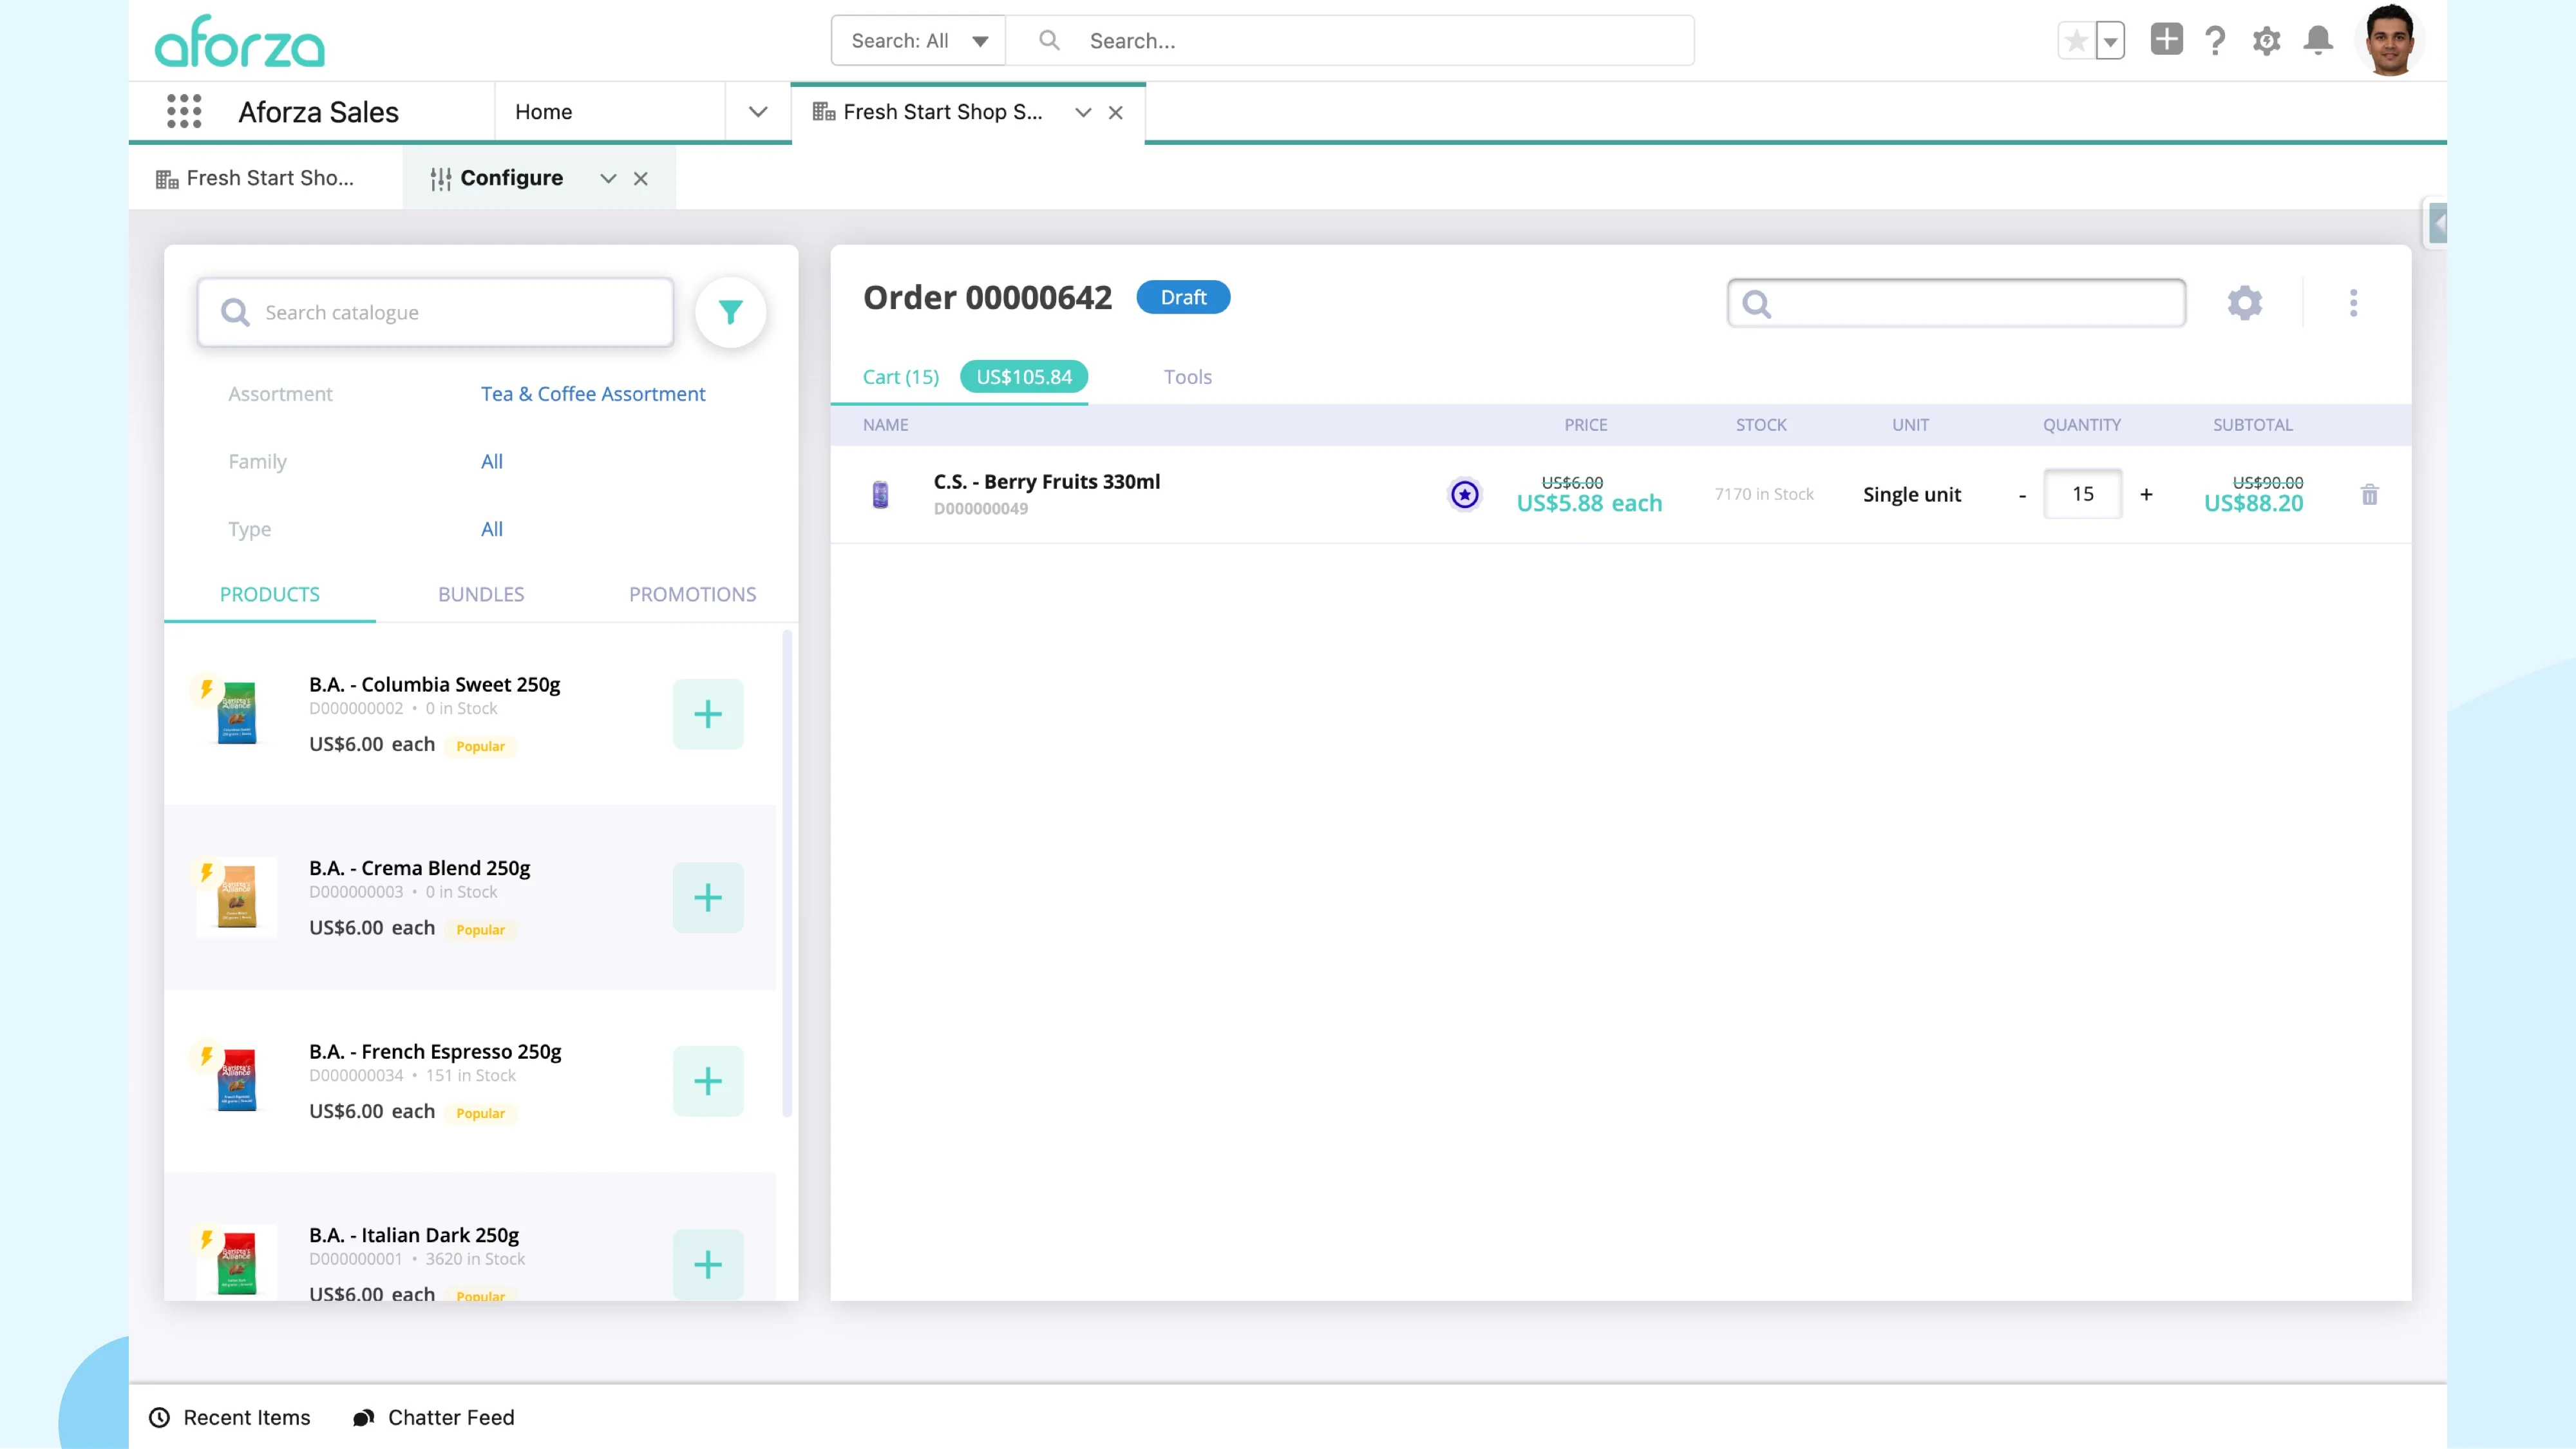Add B.A. - Italian Dark 250g to cart
Screen dimensions: 2576x1449
[x=708, y=1265]
